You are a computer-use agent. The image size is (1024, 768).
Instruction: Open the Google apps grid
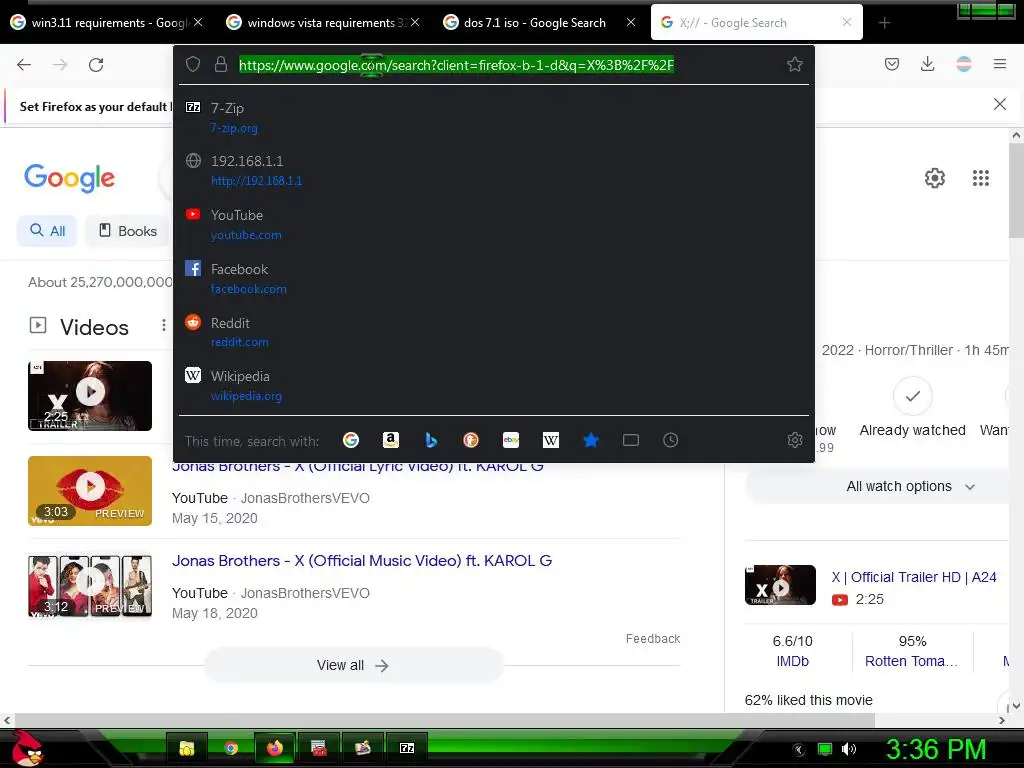coord(980,178)
